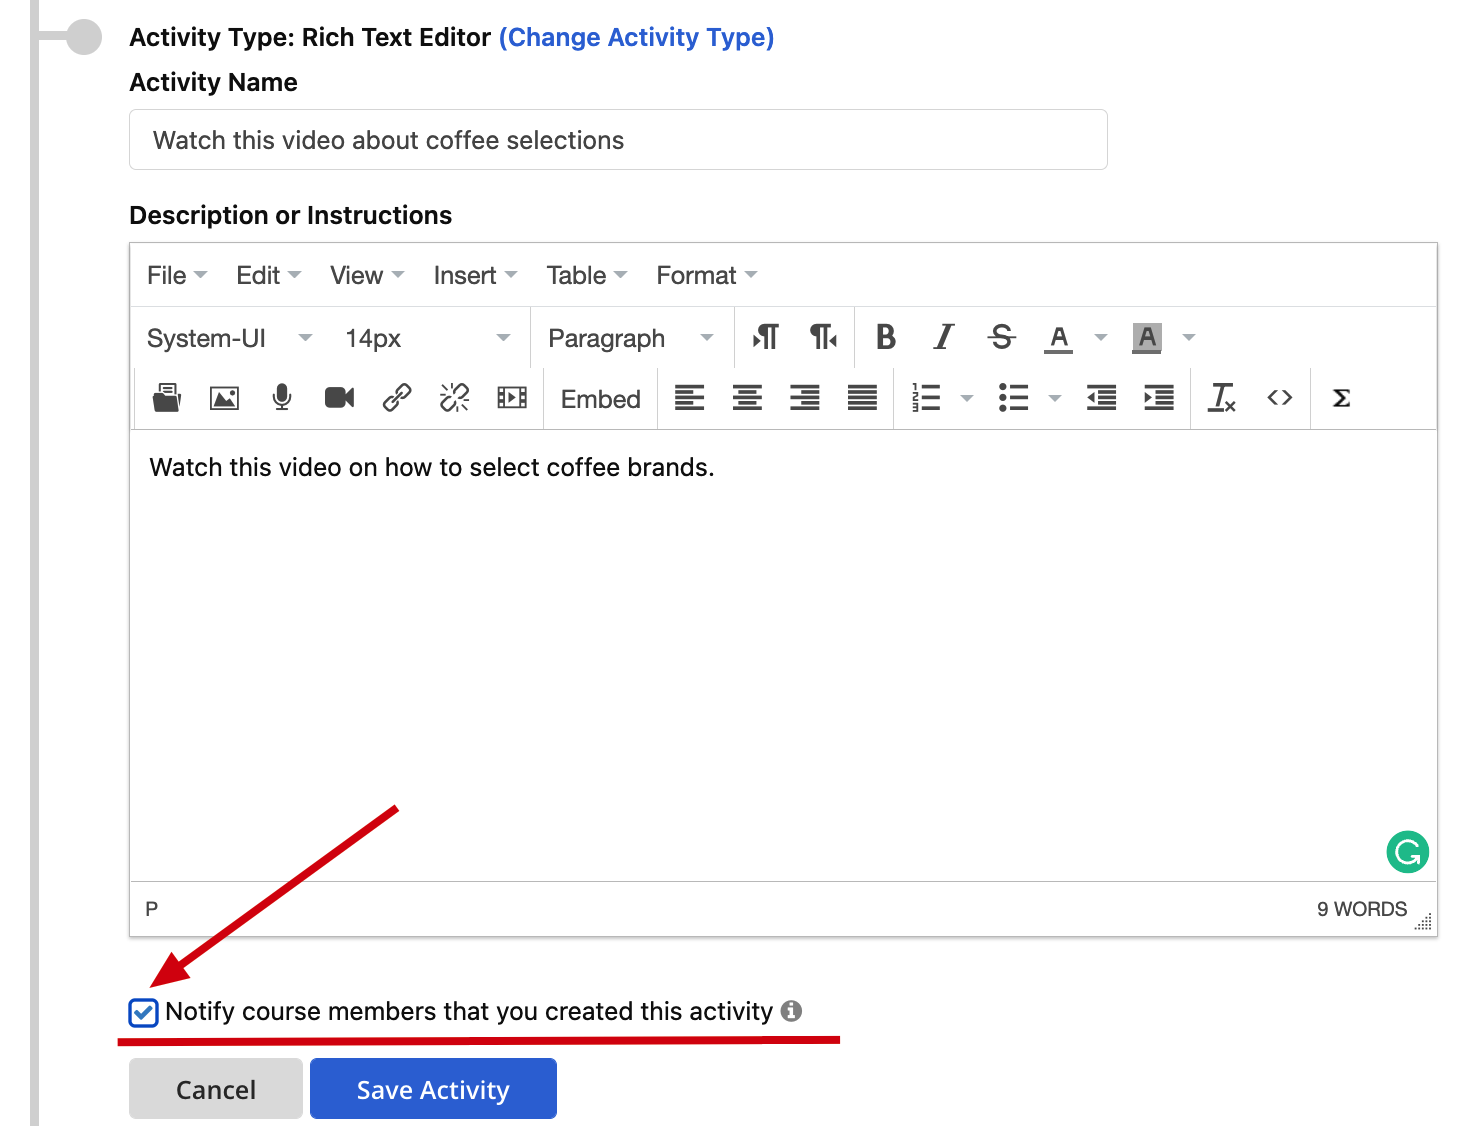Screen dimensions: 1464x1126
Task: Align text right
Action: [x=804, y=398]
